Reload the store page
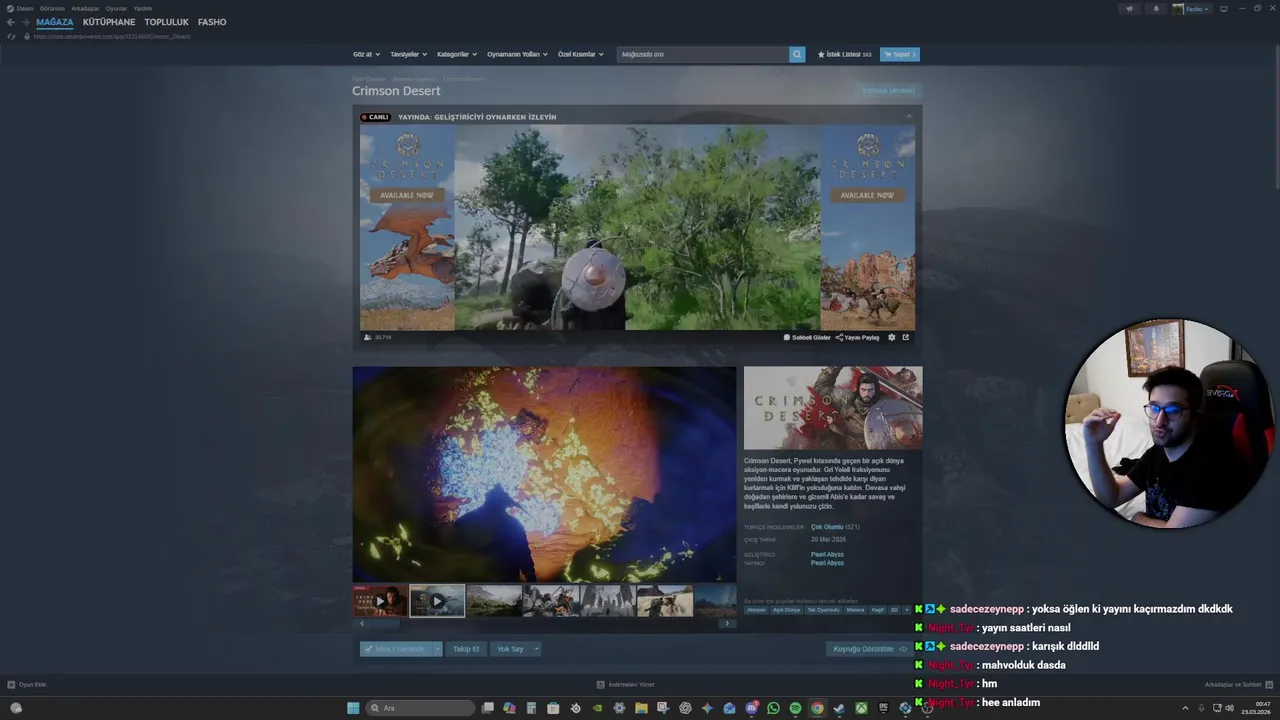Image resolution: width=1280 pixels, height=720 pixels. (12, 36)
